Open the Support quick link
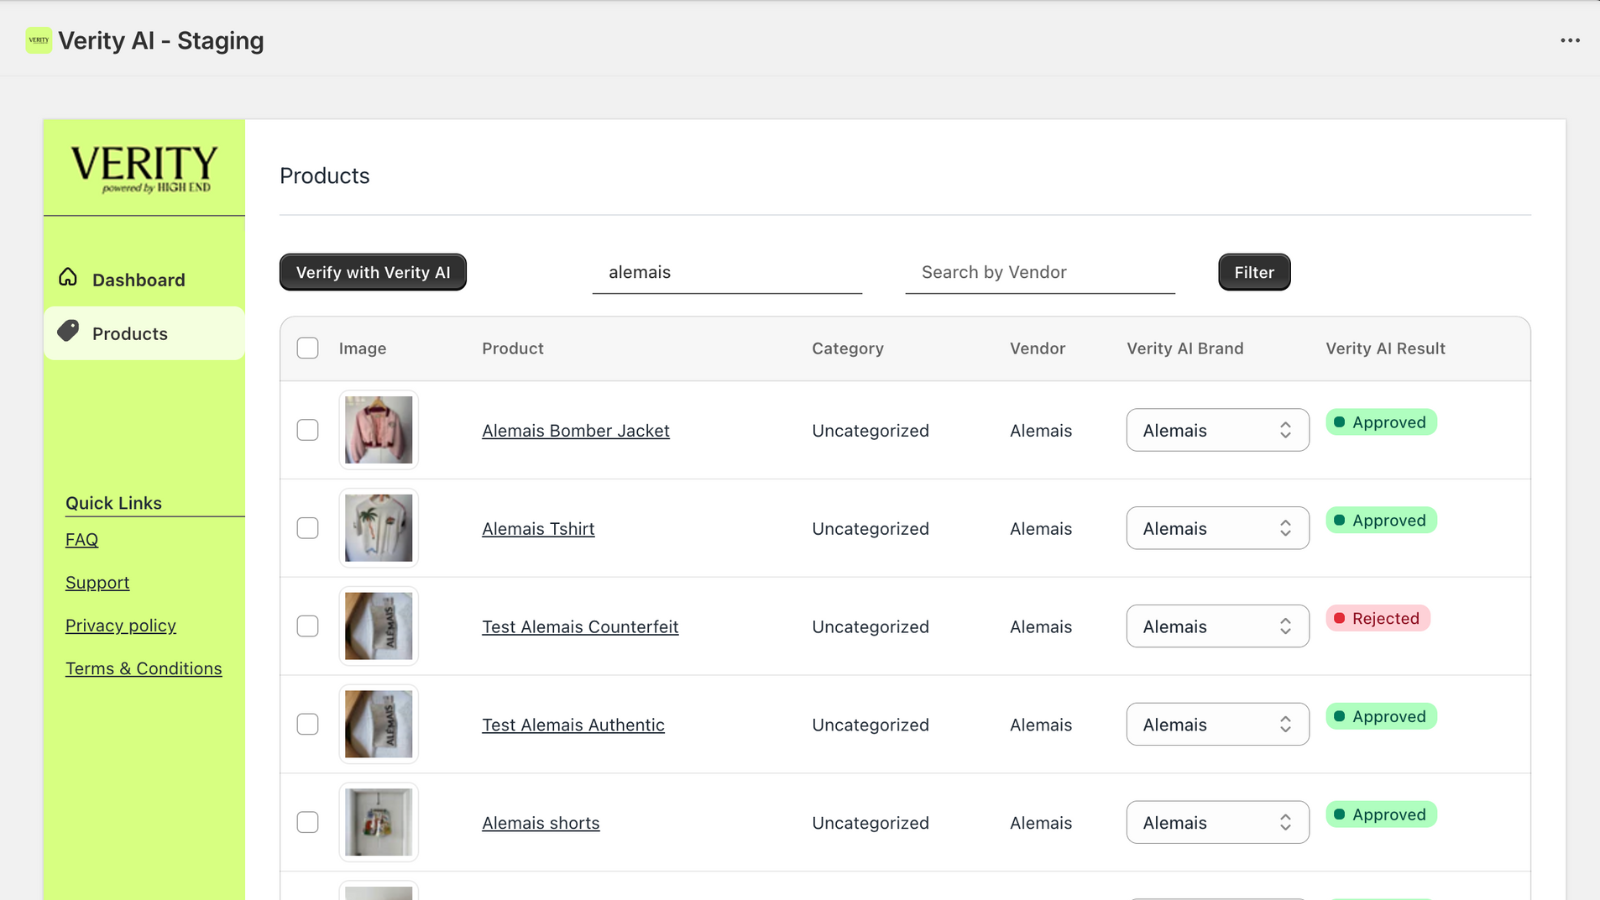The height and width of the screenshot is (900, 1600). pos(97,583)
